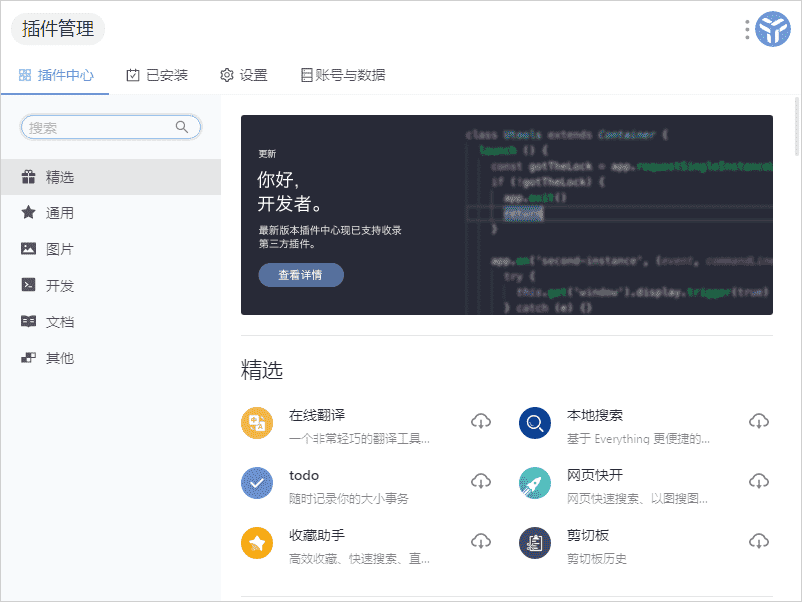This screenshot has height=602, width=802.
Task: Download the 收藏助手 plugin via cloud icon
Action: pyautogui.click(x=481, y=542)
